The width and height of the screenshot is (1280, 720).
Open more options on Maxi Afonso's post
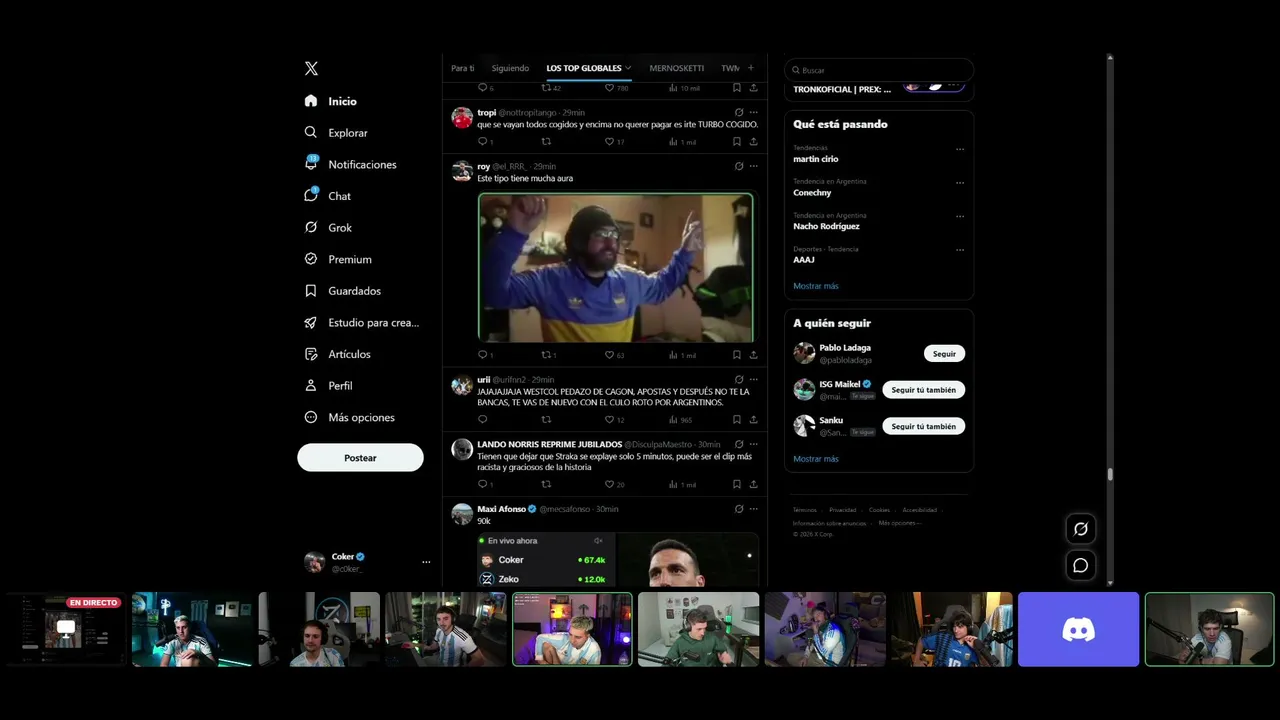[x=754, y=509]
